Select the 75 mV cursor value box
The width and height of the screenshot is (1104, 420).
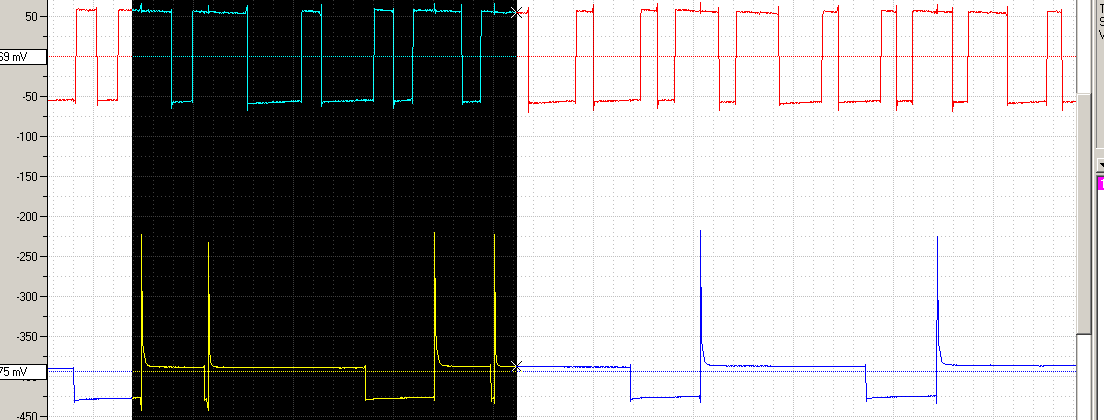23,371
